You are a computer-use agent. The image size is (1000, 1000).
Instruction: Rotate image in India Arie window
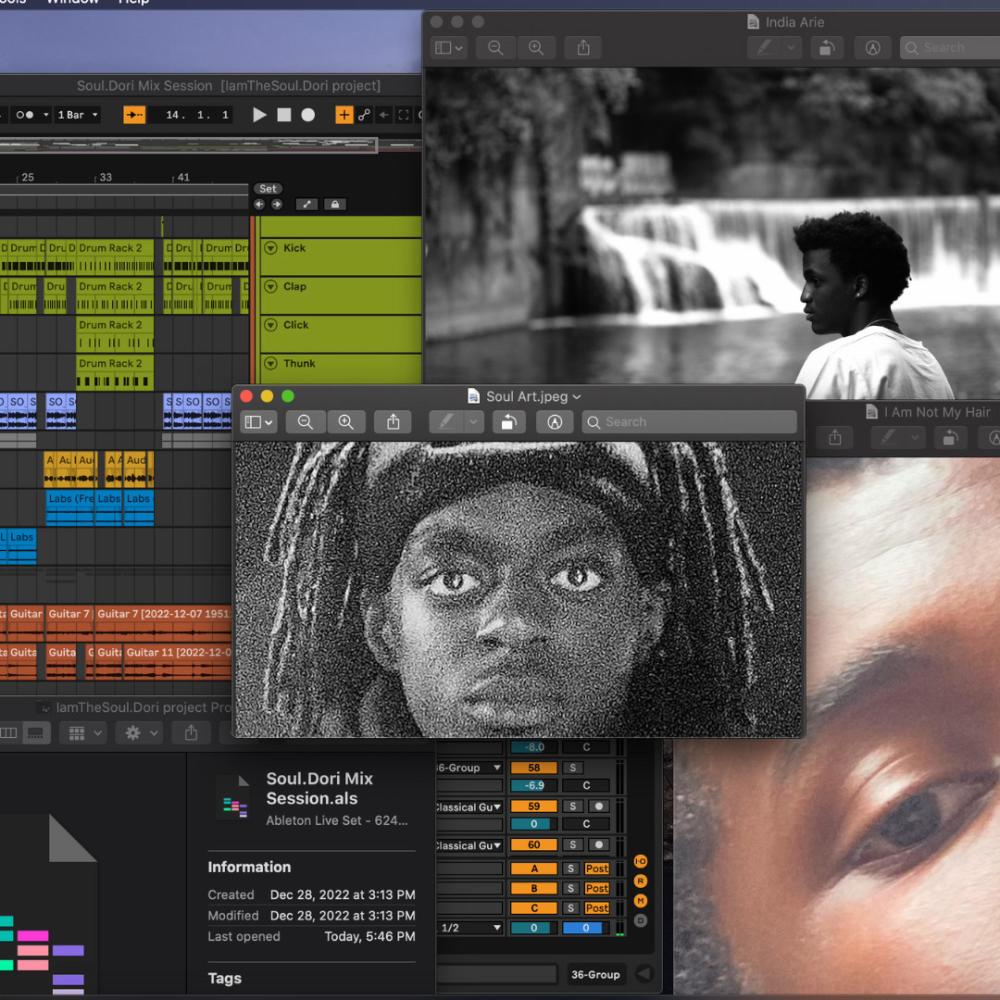point(827,48)
